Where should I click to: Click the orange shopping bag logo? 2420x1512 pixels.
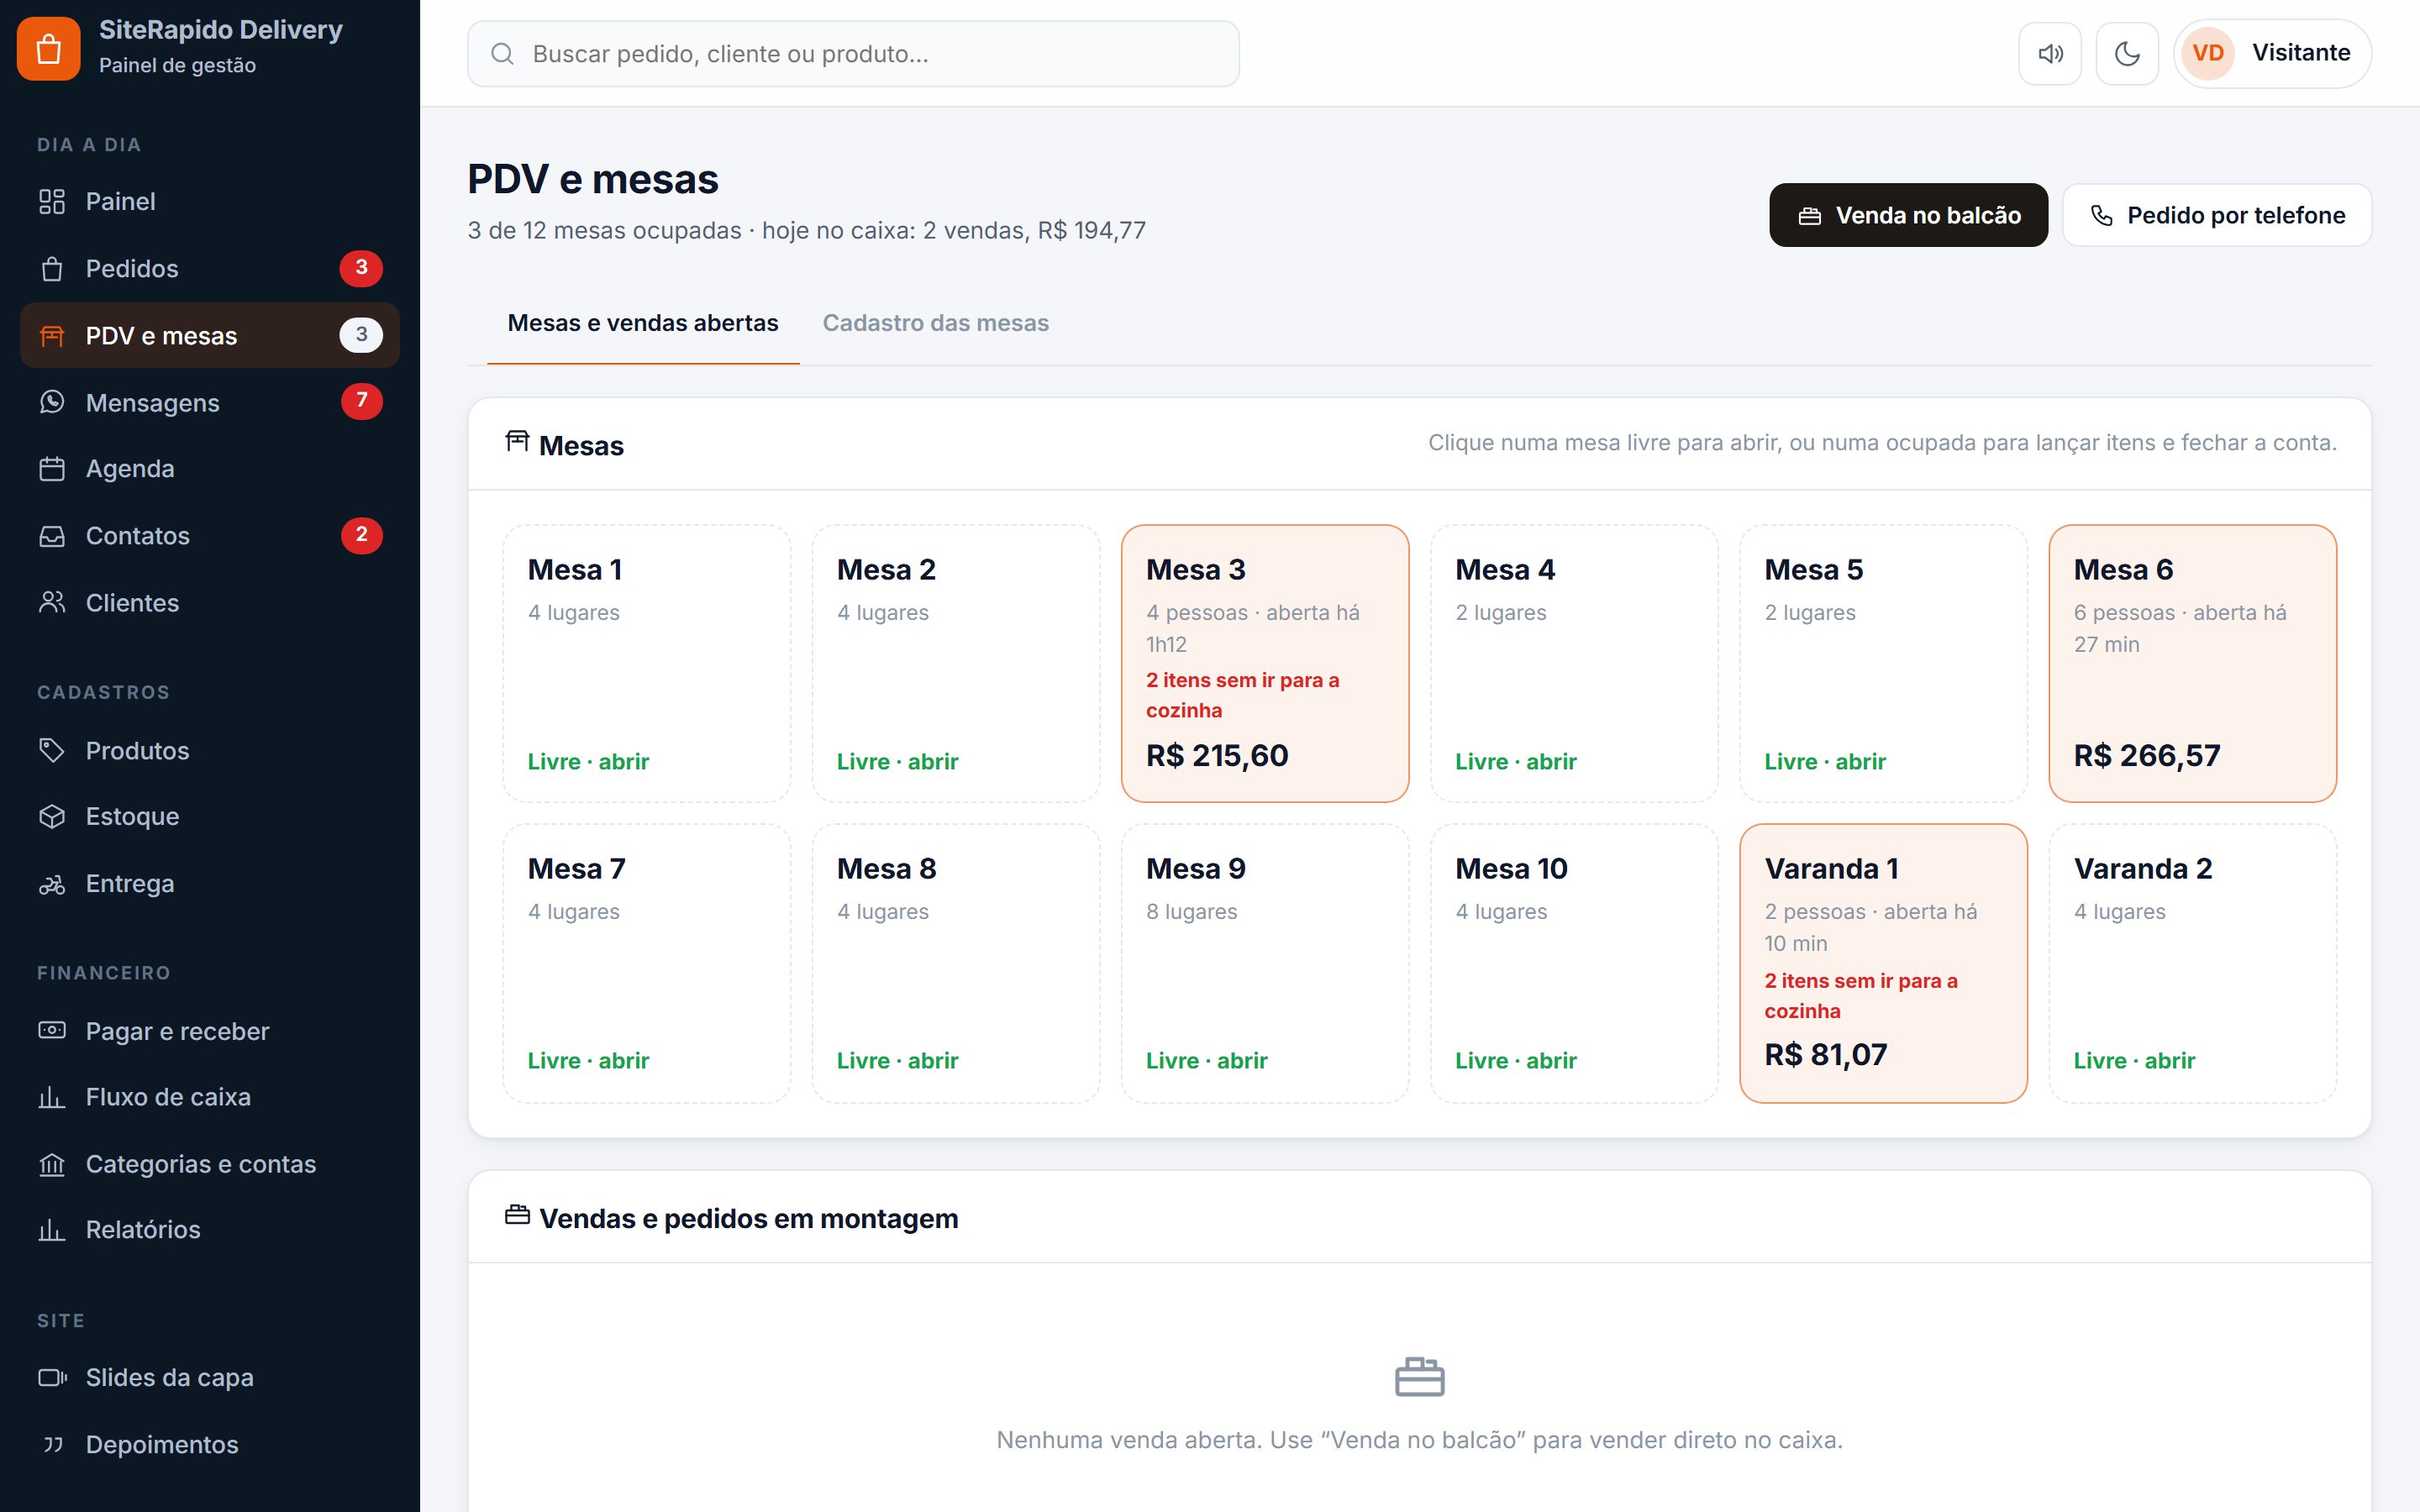[x=48, y=48]
